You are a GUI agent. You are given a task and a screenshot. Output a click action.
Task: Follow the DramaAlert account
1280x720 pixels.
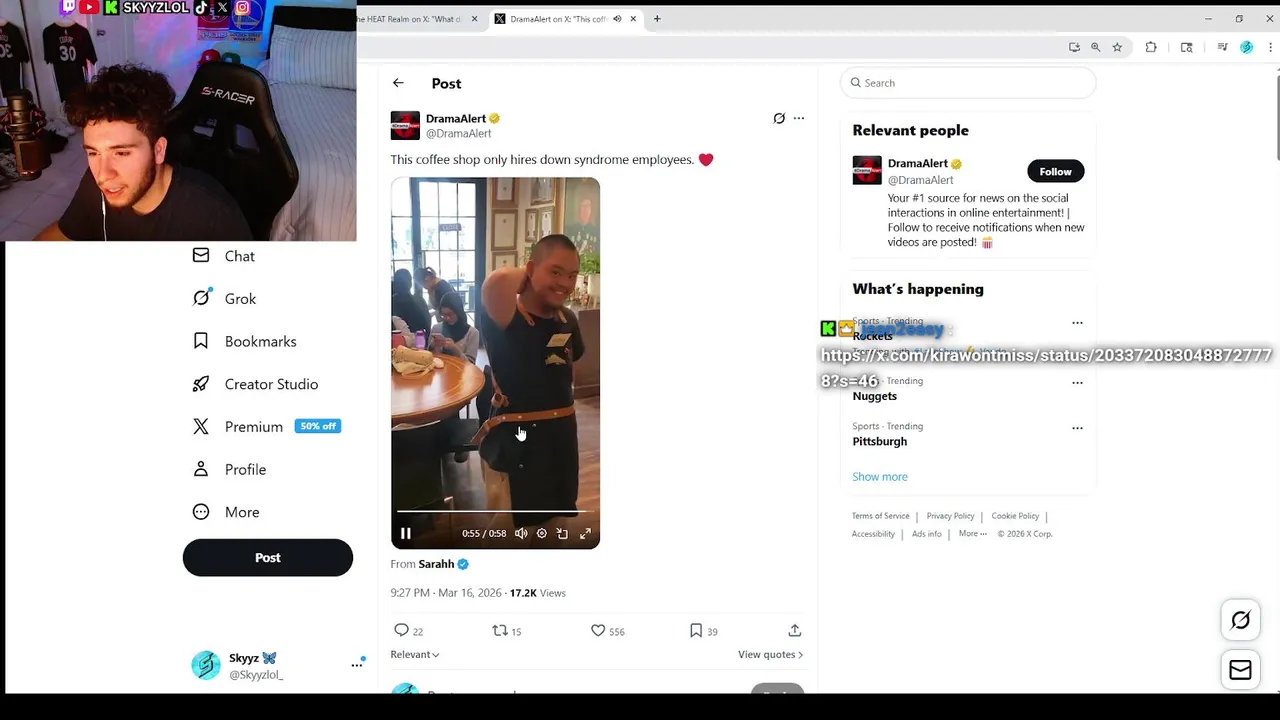tap(1055, 171)
